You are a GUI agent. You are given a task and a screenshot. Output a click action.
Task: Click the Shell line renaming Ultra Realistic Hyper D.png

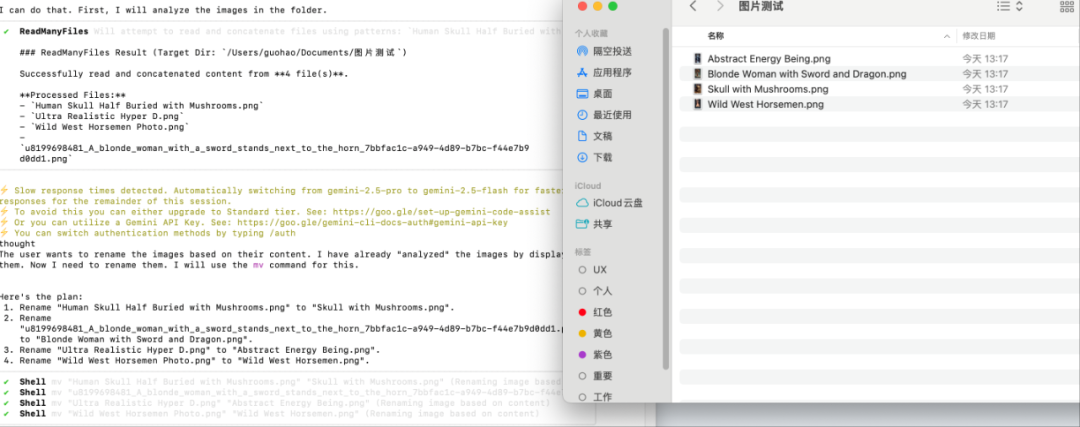tap(276, 403)
